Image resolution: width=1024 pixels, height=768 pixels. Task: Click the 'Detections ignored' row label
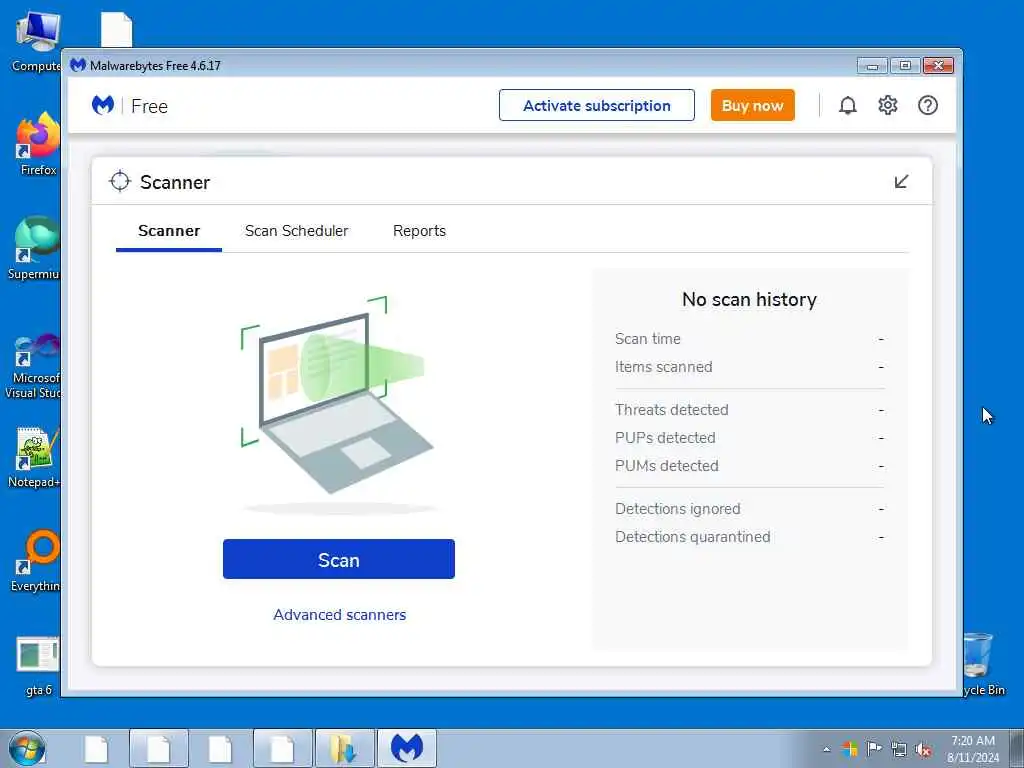(677, 508)
